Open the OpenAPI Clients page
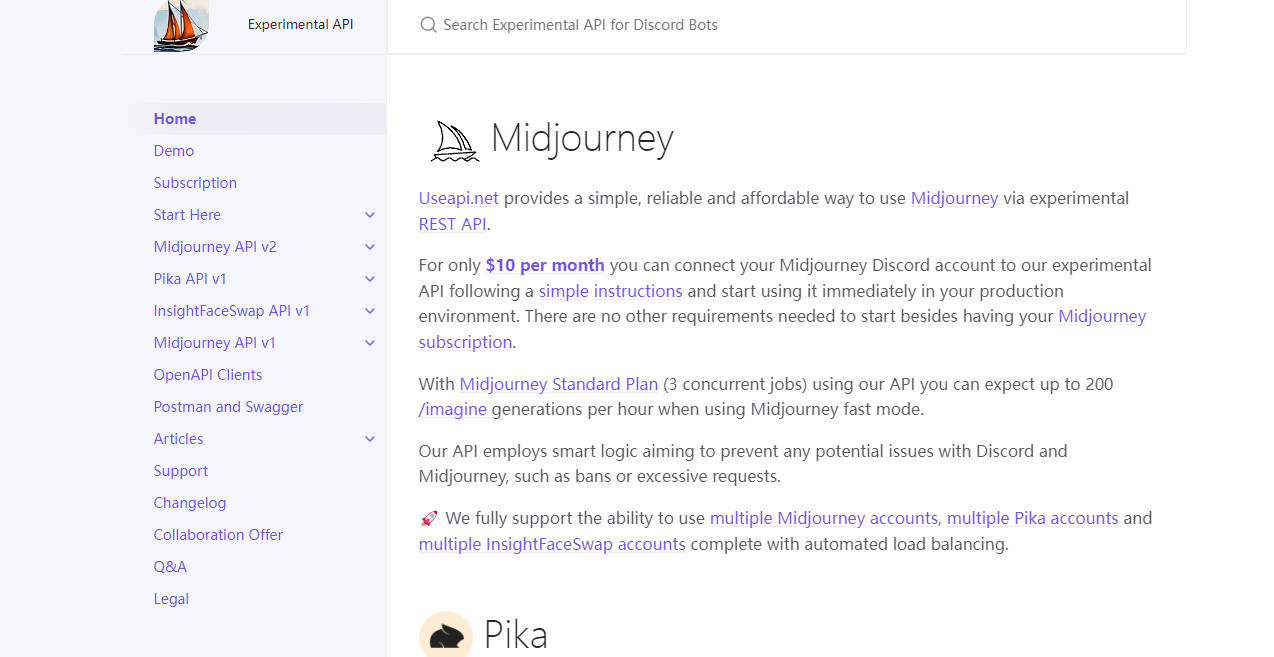 pos(208,374)
